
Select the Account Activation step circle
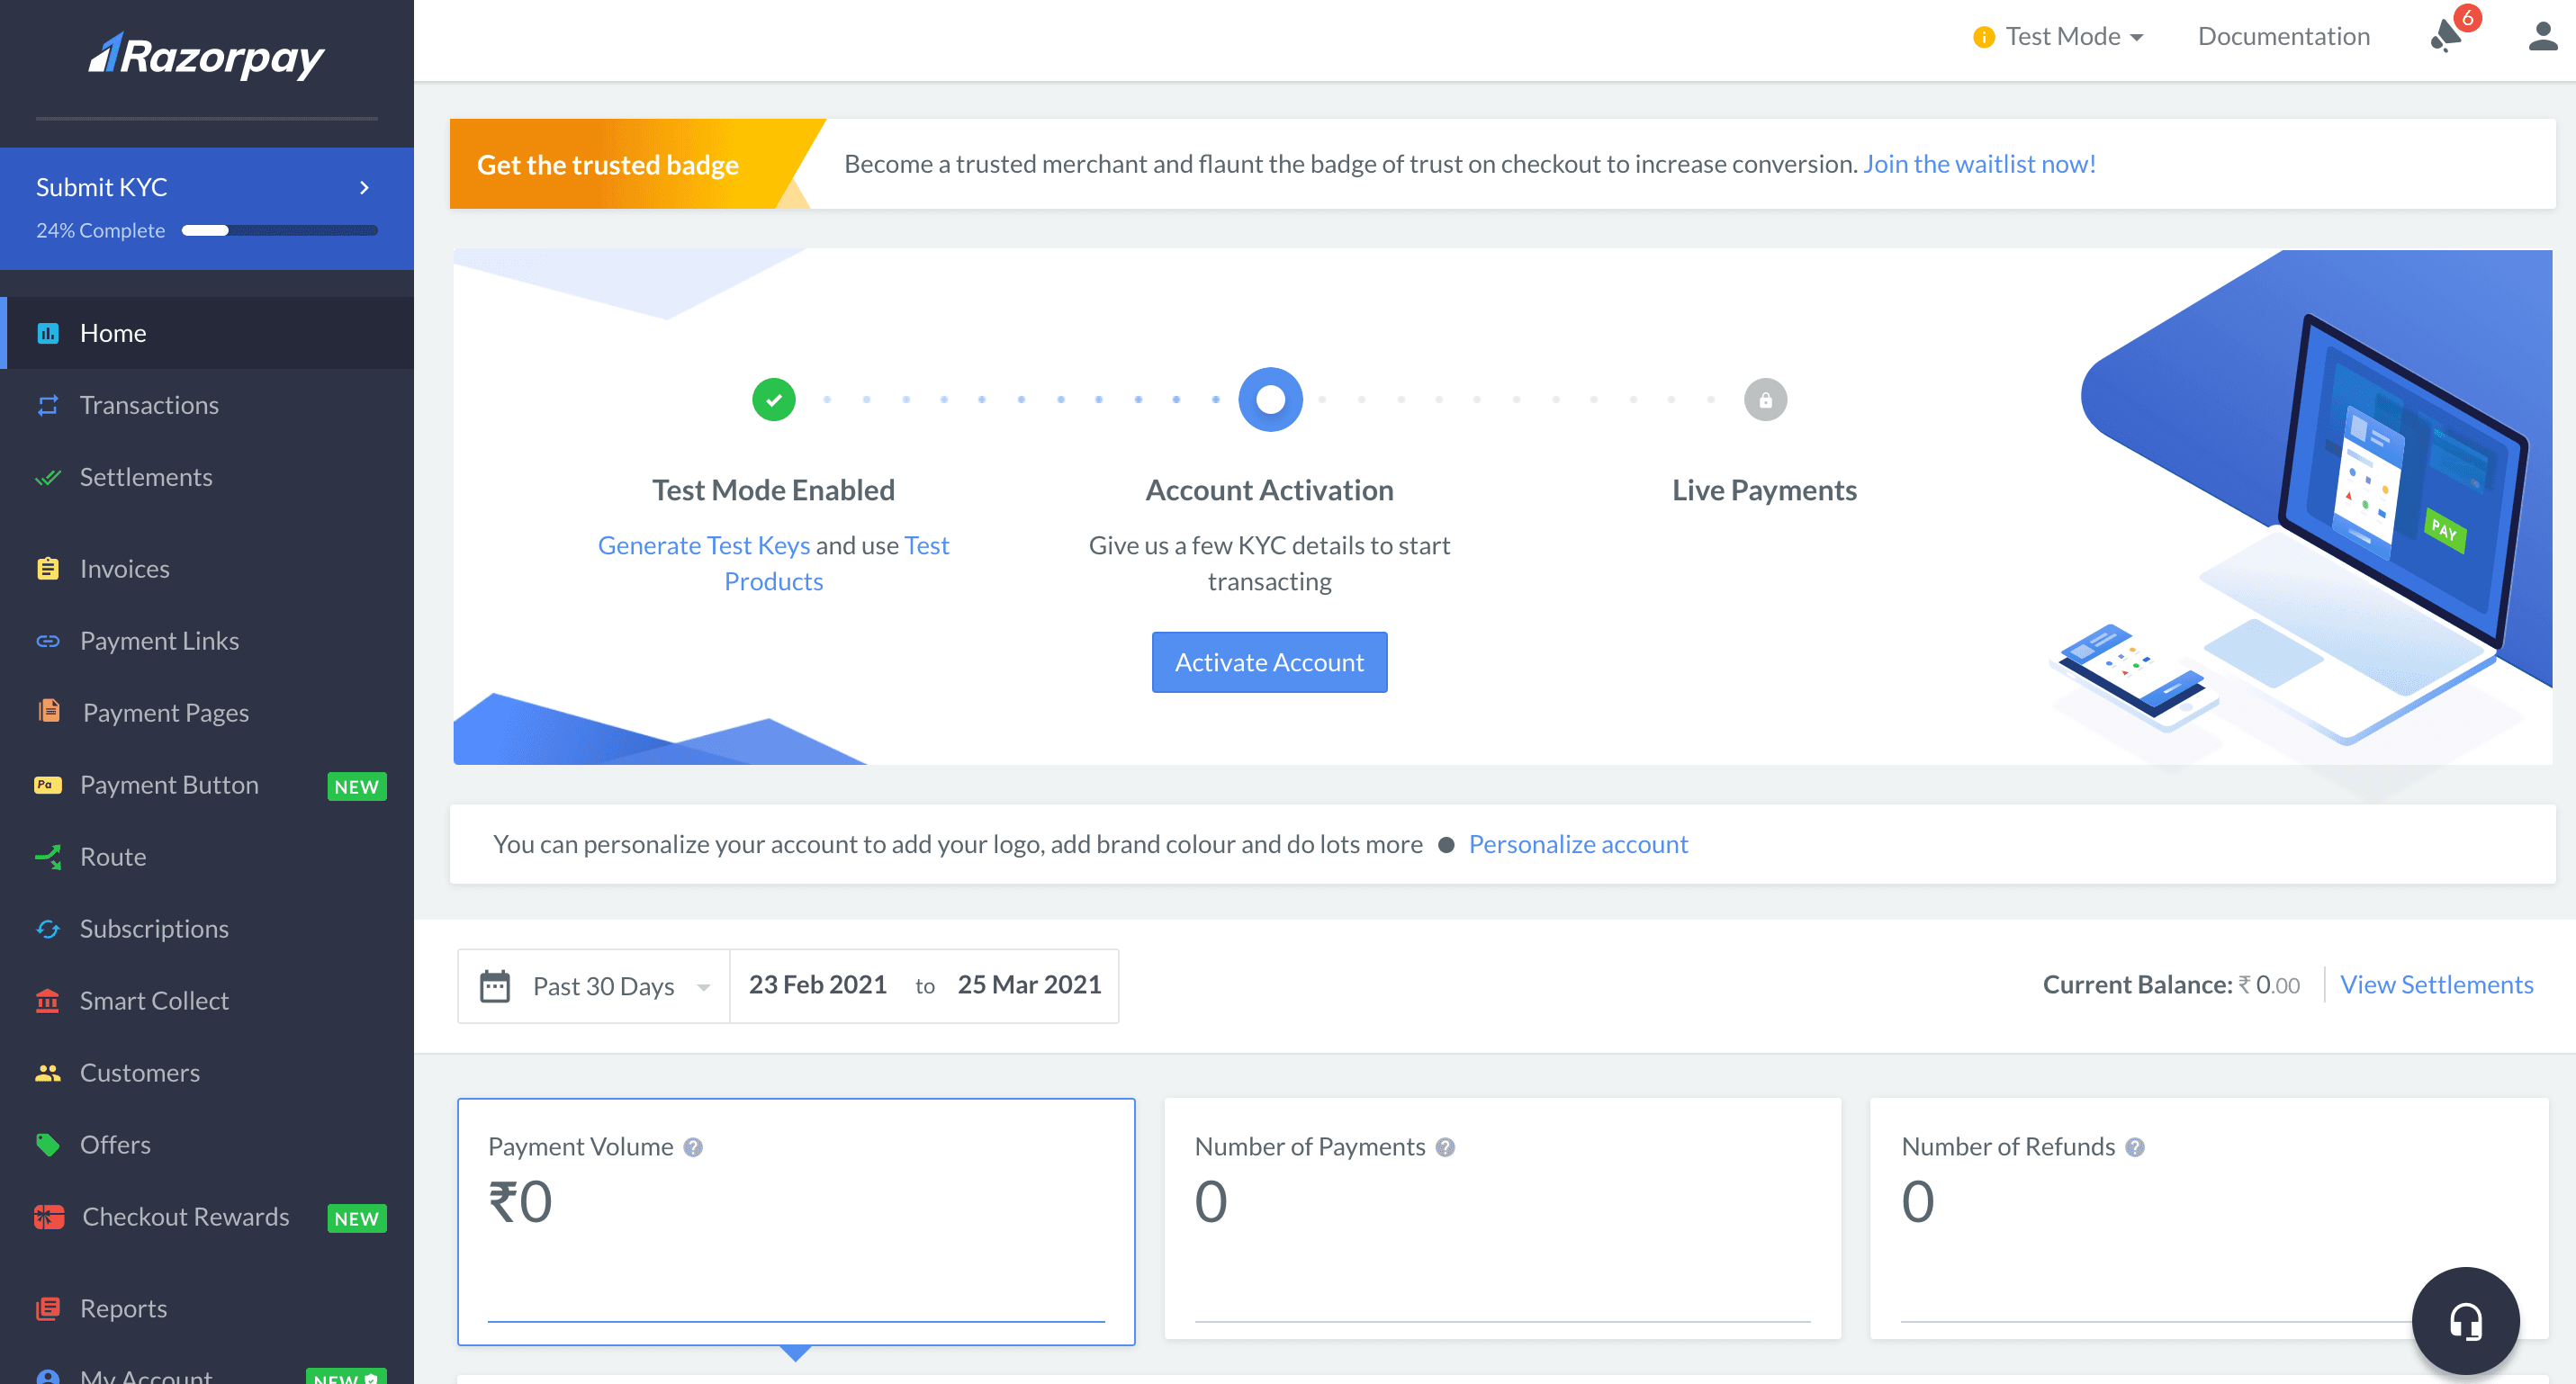pos(1270,400)
